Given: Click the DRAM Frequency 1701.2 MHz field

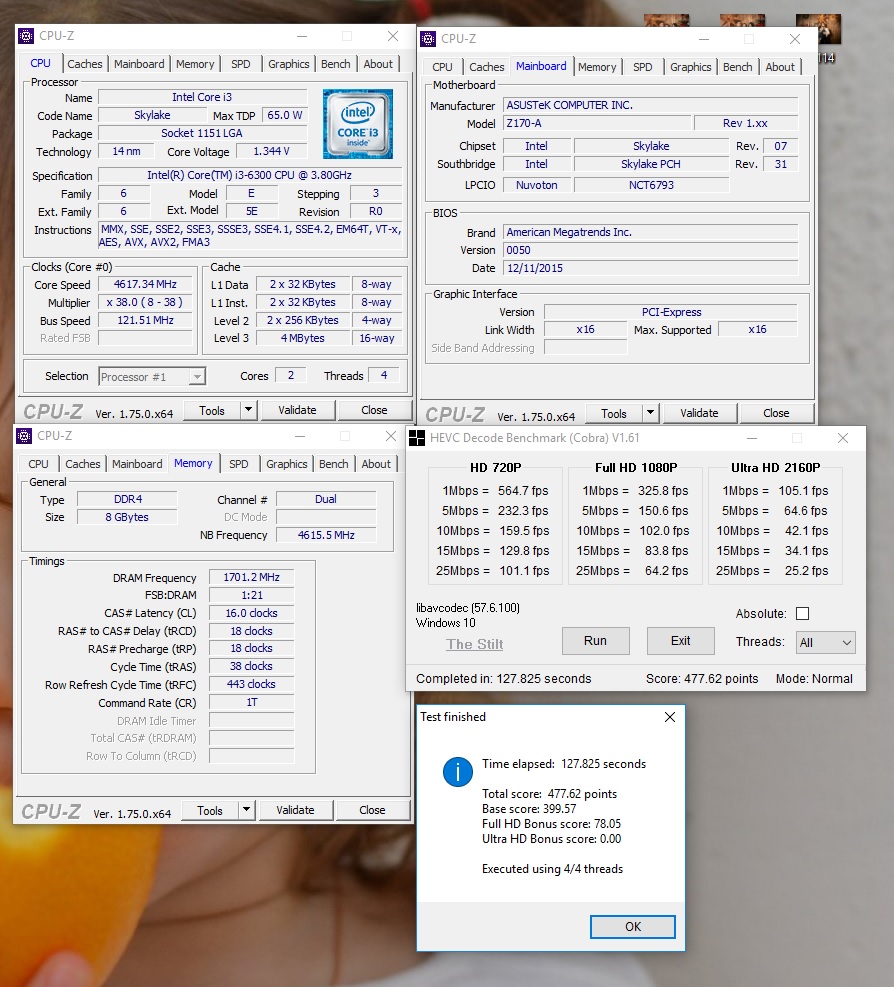Looking at the screenshot, I should coord(252,577).
